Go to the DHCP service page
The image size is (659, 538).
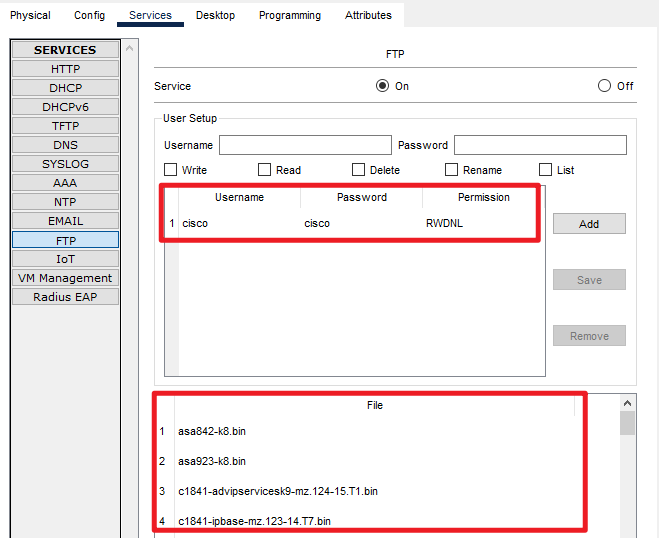(x=65, y=88)
